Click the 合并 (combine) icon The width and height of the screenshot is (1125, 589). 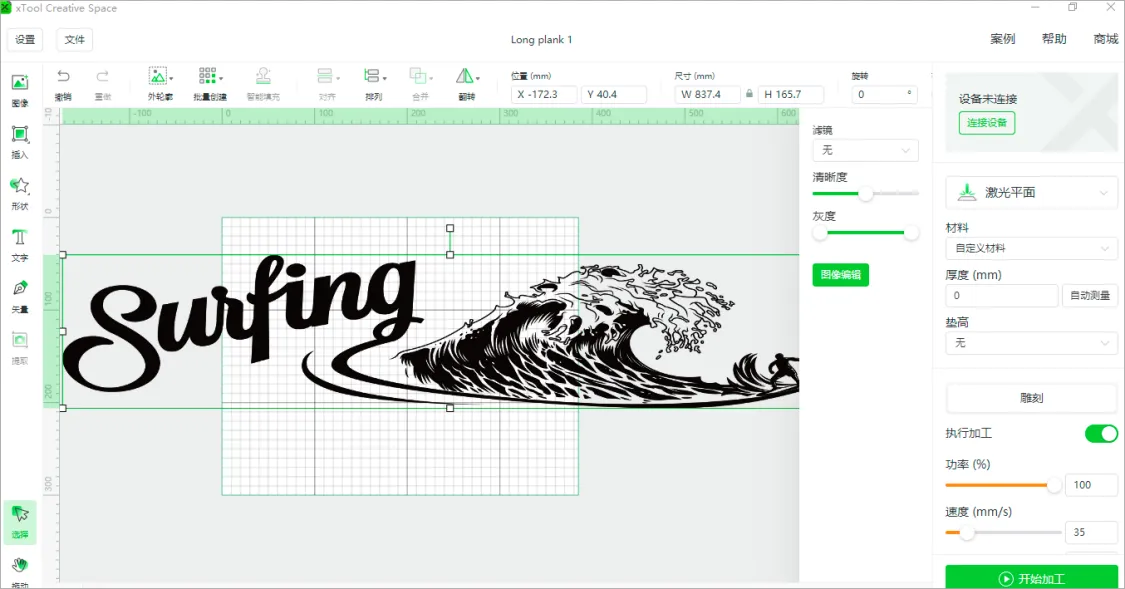pos(418,75)
